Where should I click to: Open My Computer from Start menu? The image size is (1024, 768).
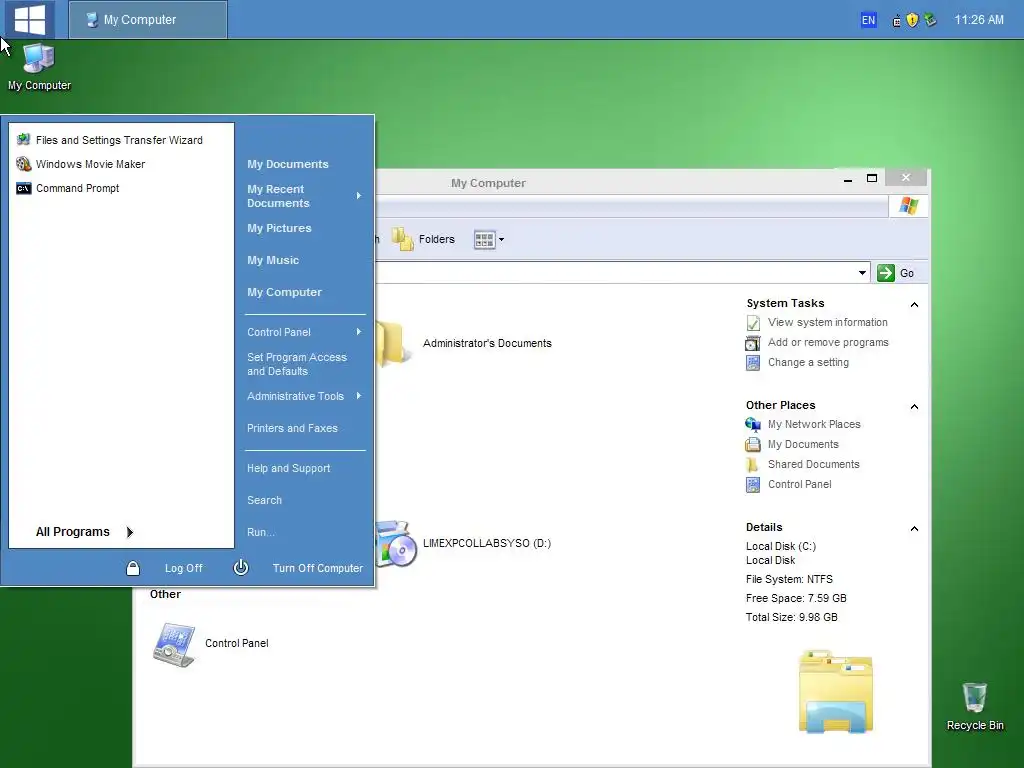tap(285, 293)
